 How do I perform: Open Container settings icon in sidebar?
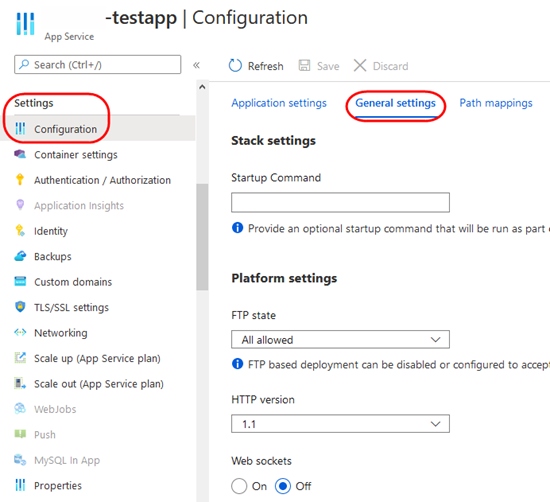(x=20, y=154)
